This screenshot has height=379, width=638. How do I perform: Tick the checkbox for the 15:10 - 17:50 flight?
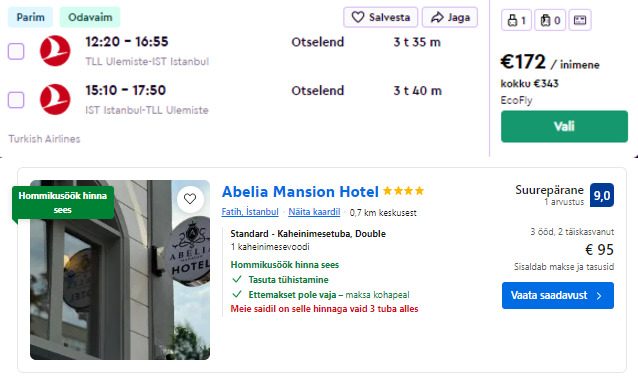coord(16,100)
